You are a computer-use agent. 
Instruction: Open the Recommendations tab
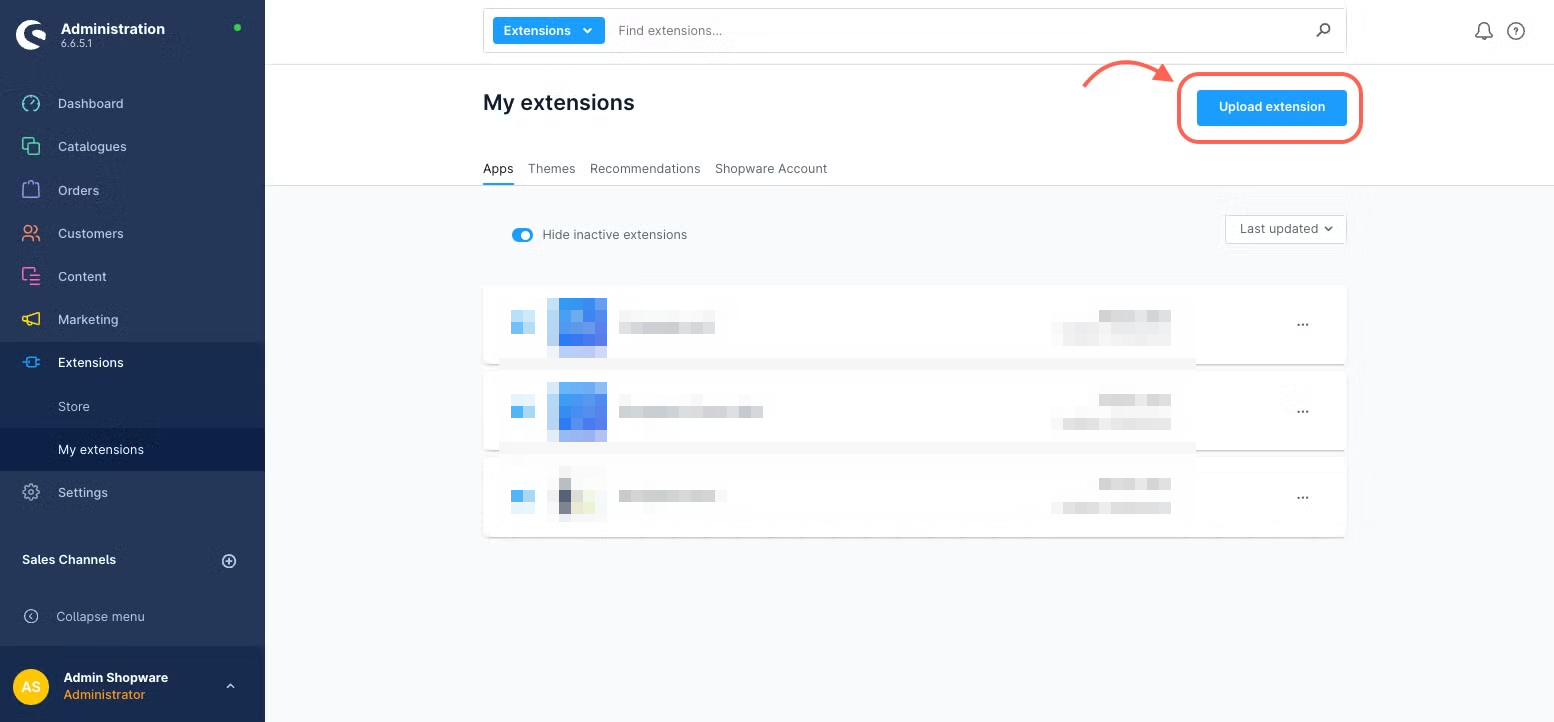[x=645, y=169]
